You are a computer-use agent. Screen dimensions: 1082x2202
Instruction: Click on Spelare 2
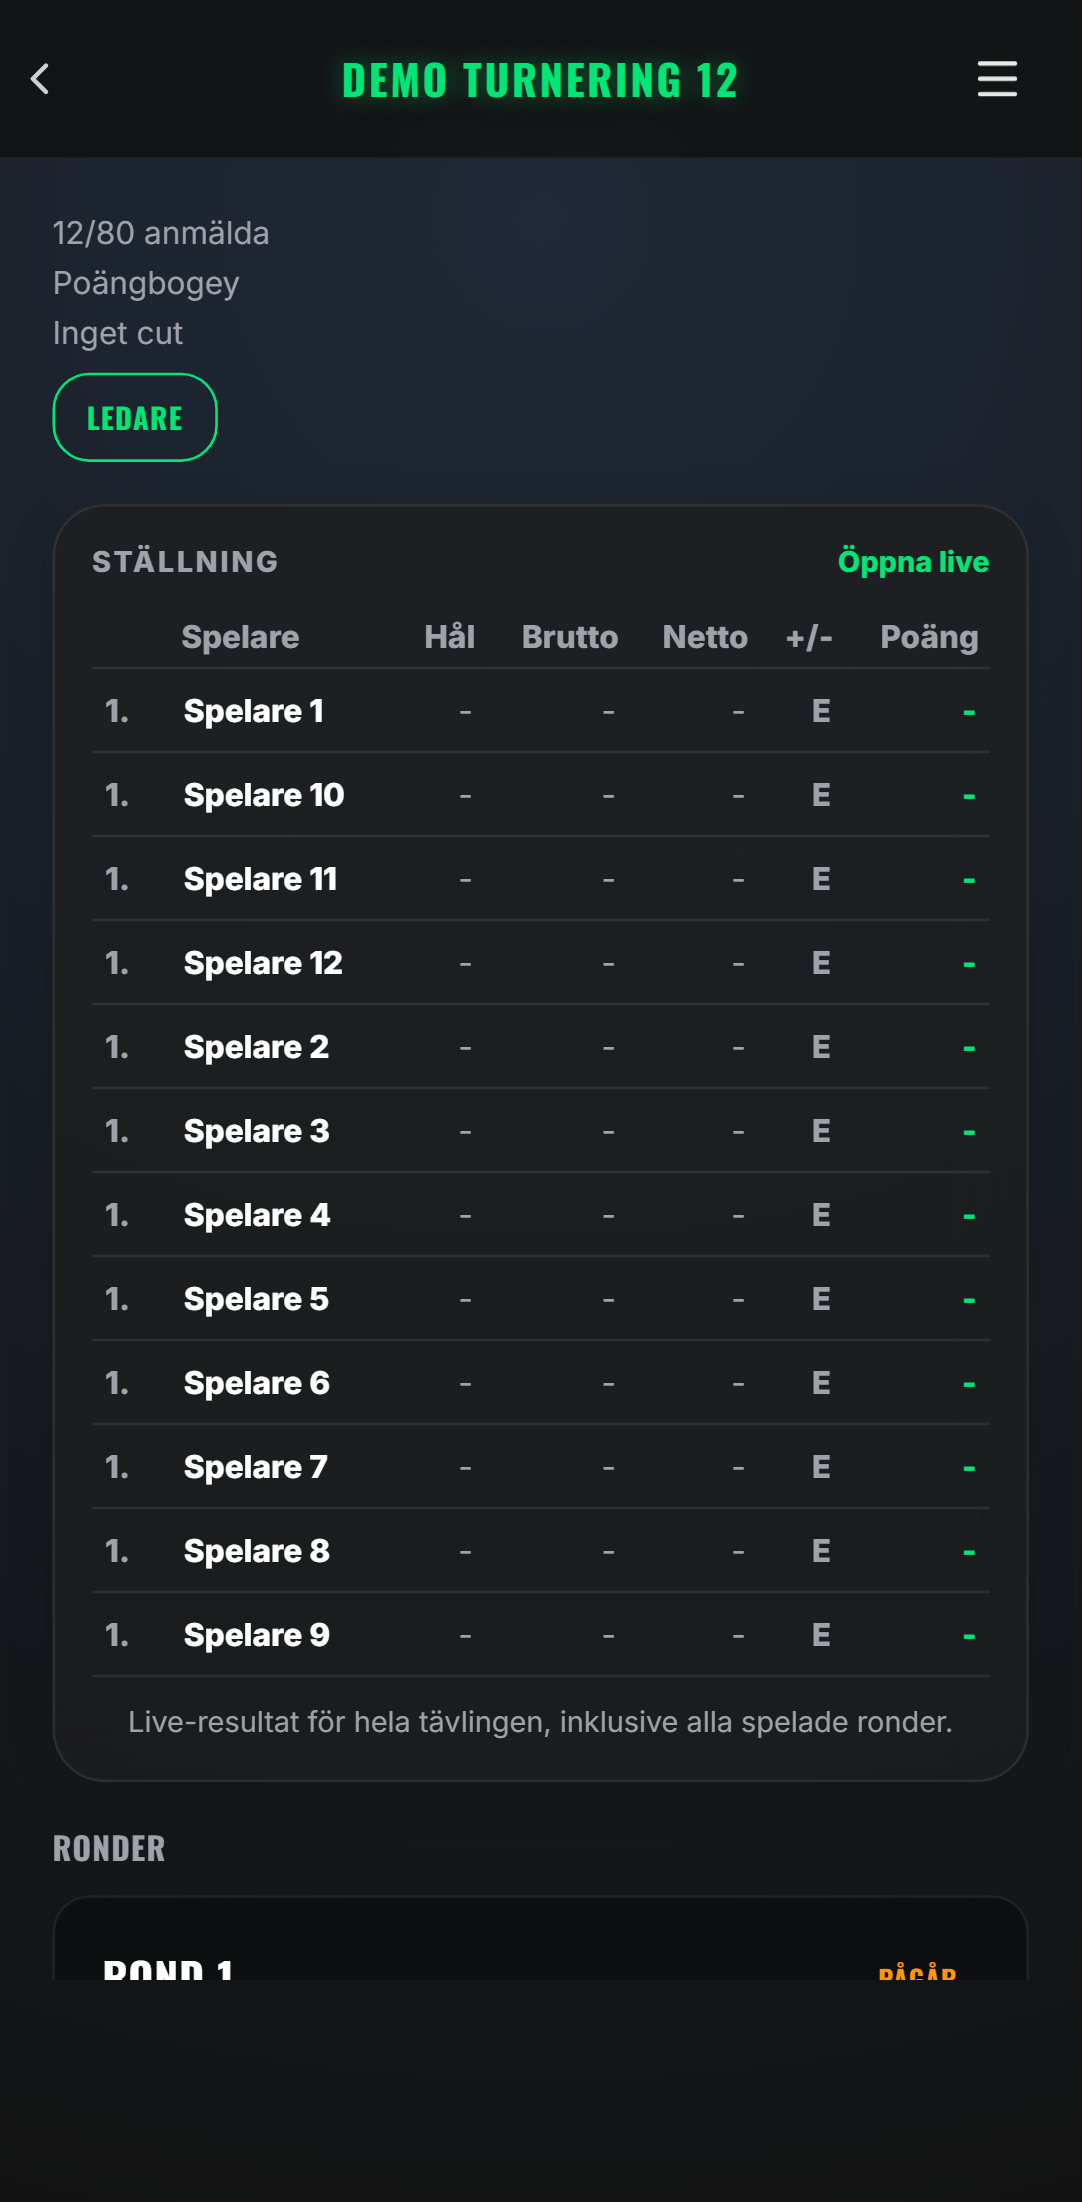point(541,1047)
